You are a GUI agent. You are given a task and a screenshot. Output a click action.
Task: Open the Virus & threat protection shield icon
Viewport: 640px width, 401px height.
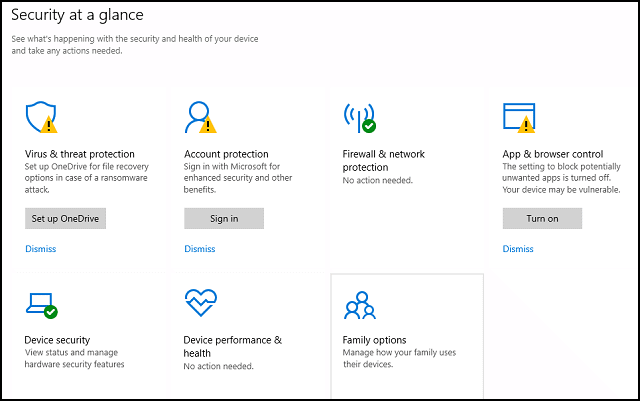click(41, 117)
